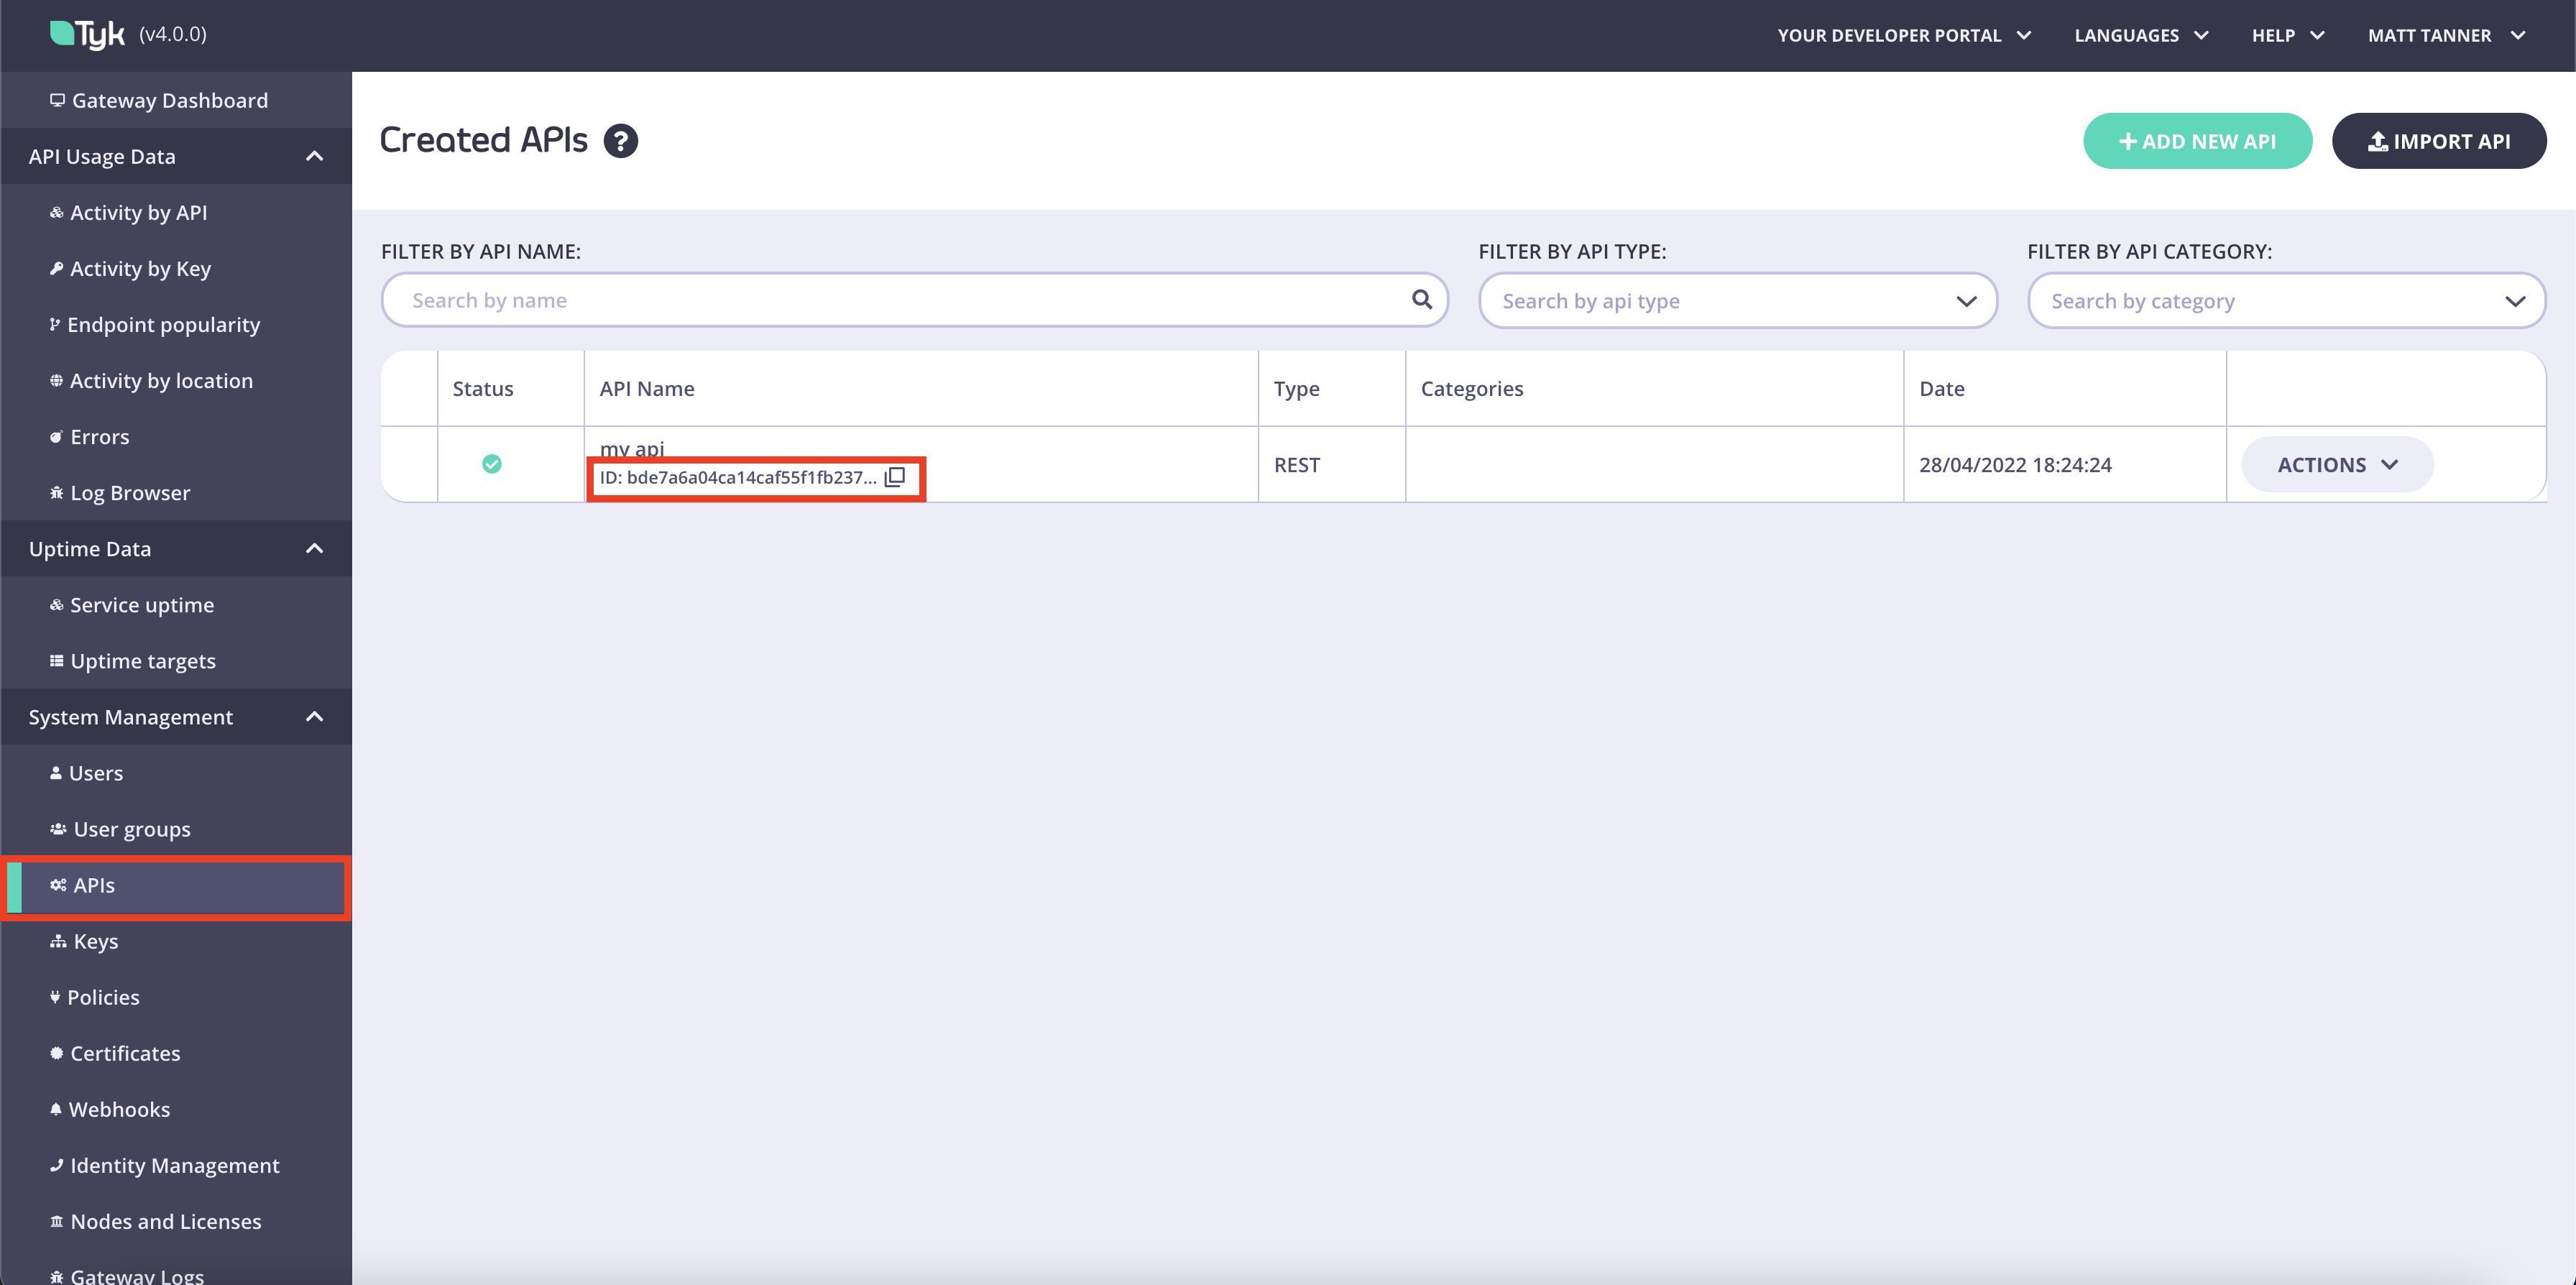Open the Languages menu
The width and height of the screenshot is (2576, 1285).
tap(2140, 35)
